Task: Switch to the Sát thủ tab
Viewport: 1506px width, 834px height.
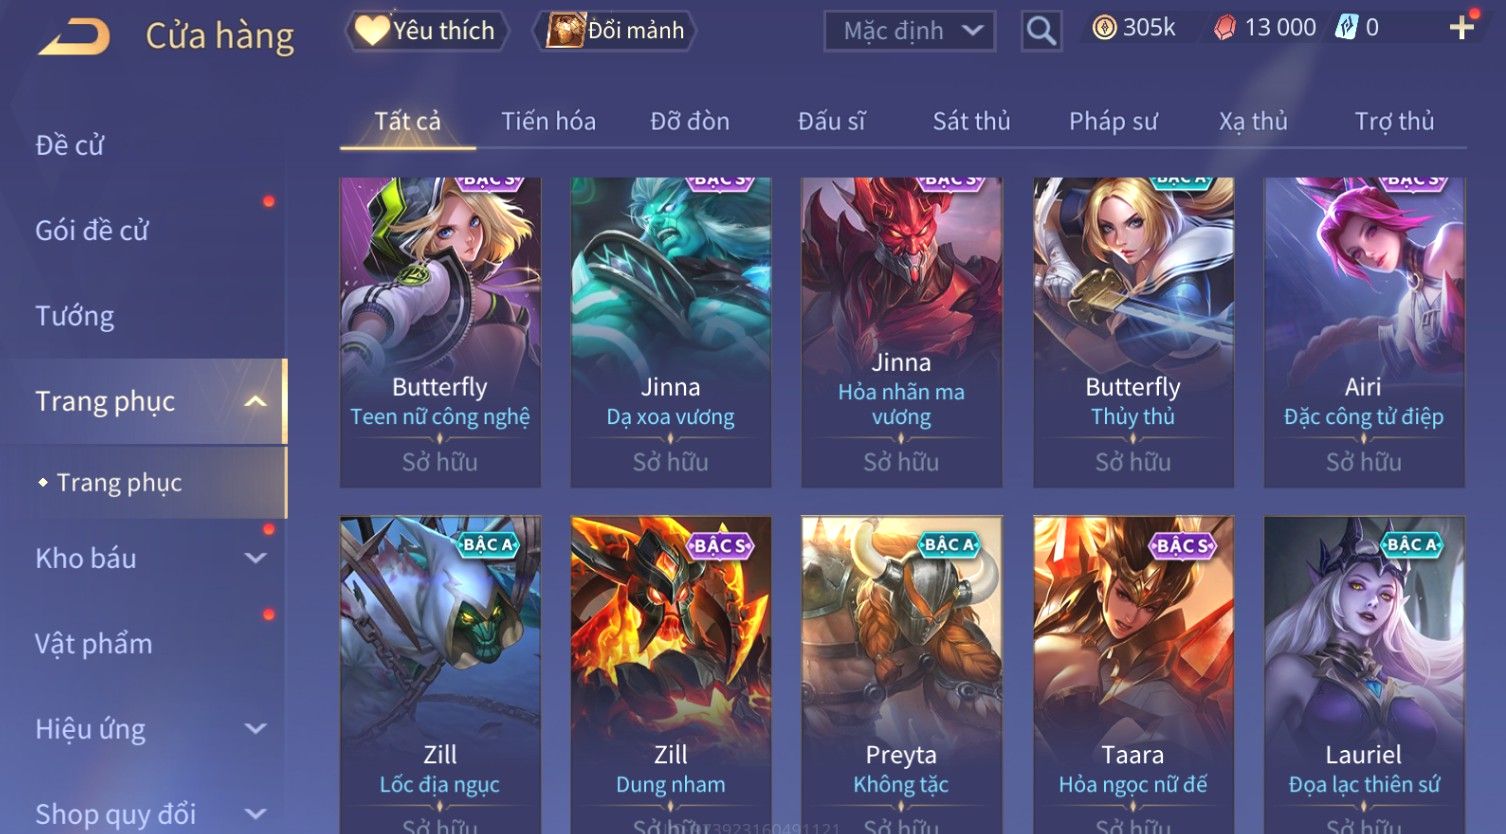Action: click(971, 121)
